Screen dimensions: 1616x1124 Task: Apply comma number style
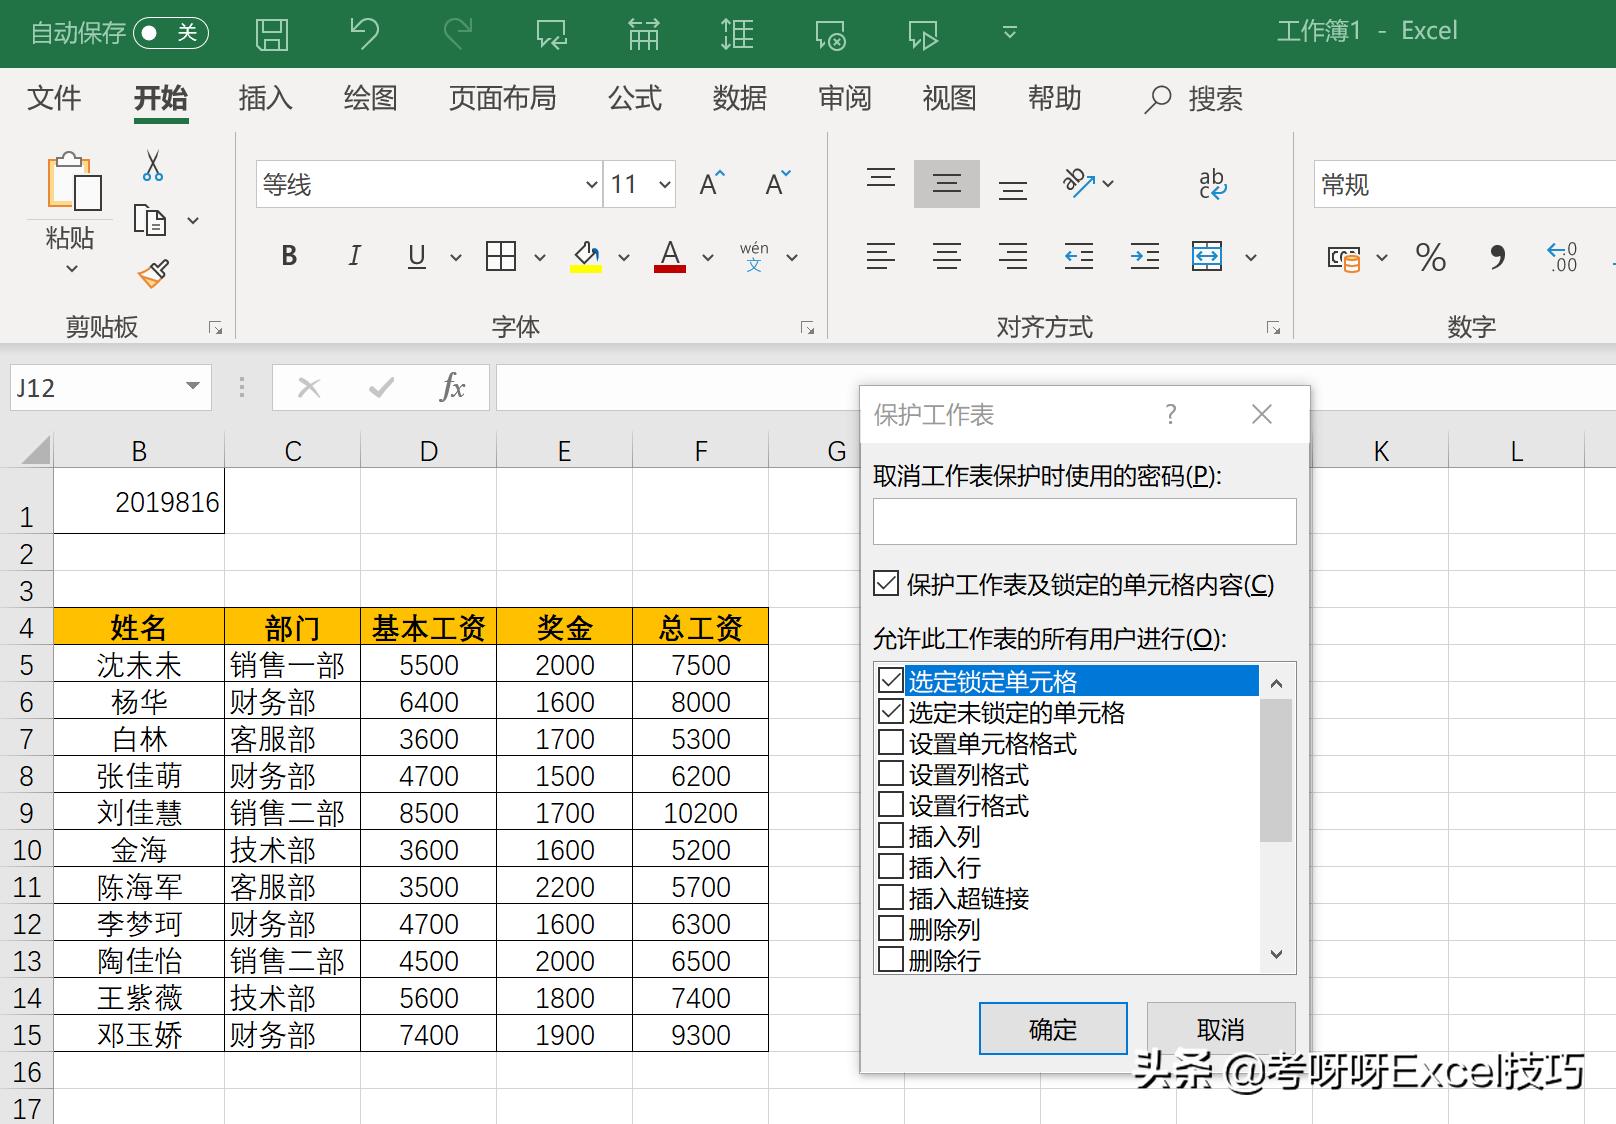[1496, 257]
